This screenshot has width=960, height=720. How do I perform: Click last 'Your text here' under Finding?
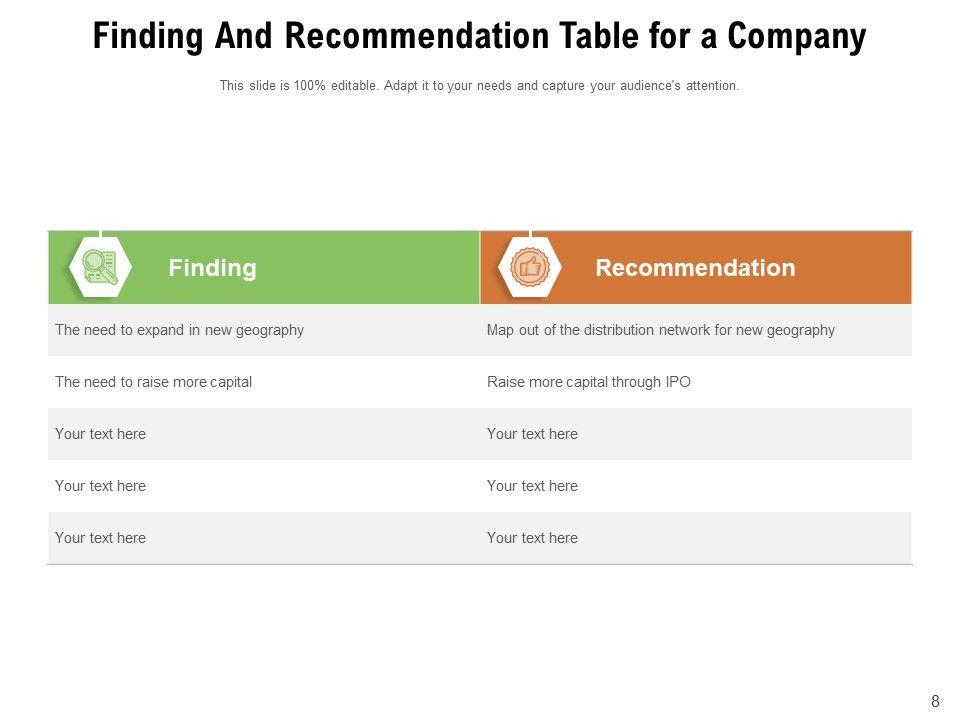(x=100, y=538)
